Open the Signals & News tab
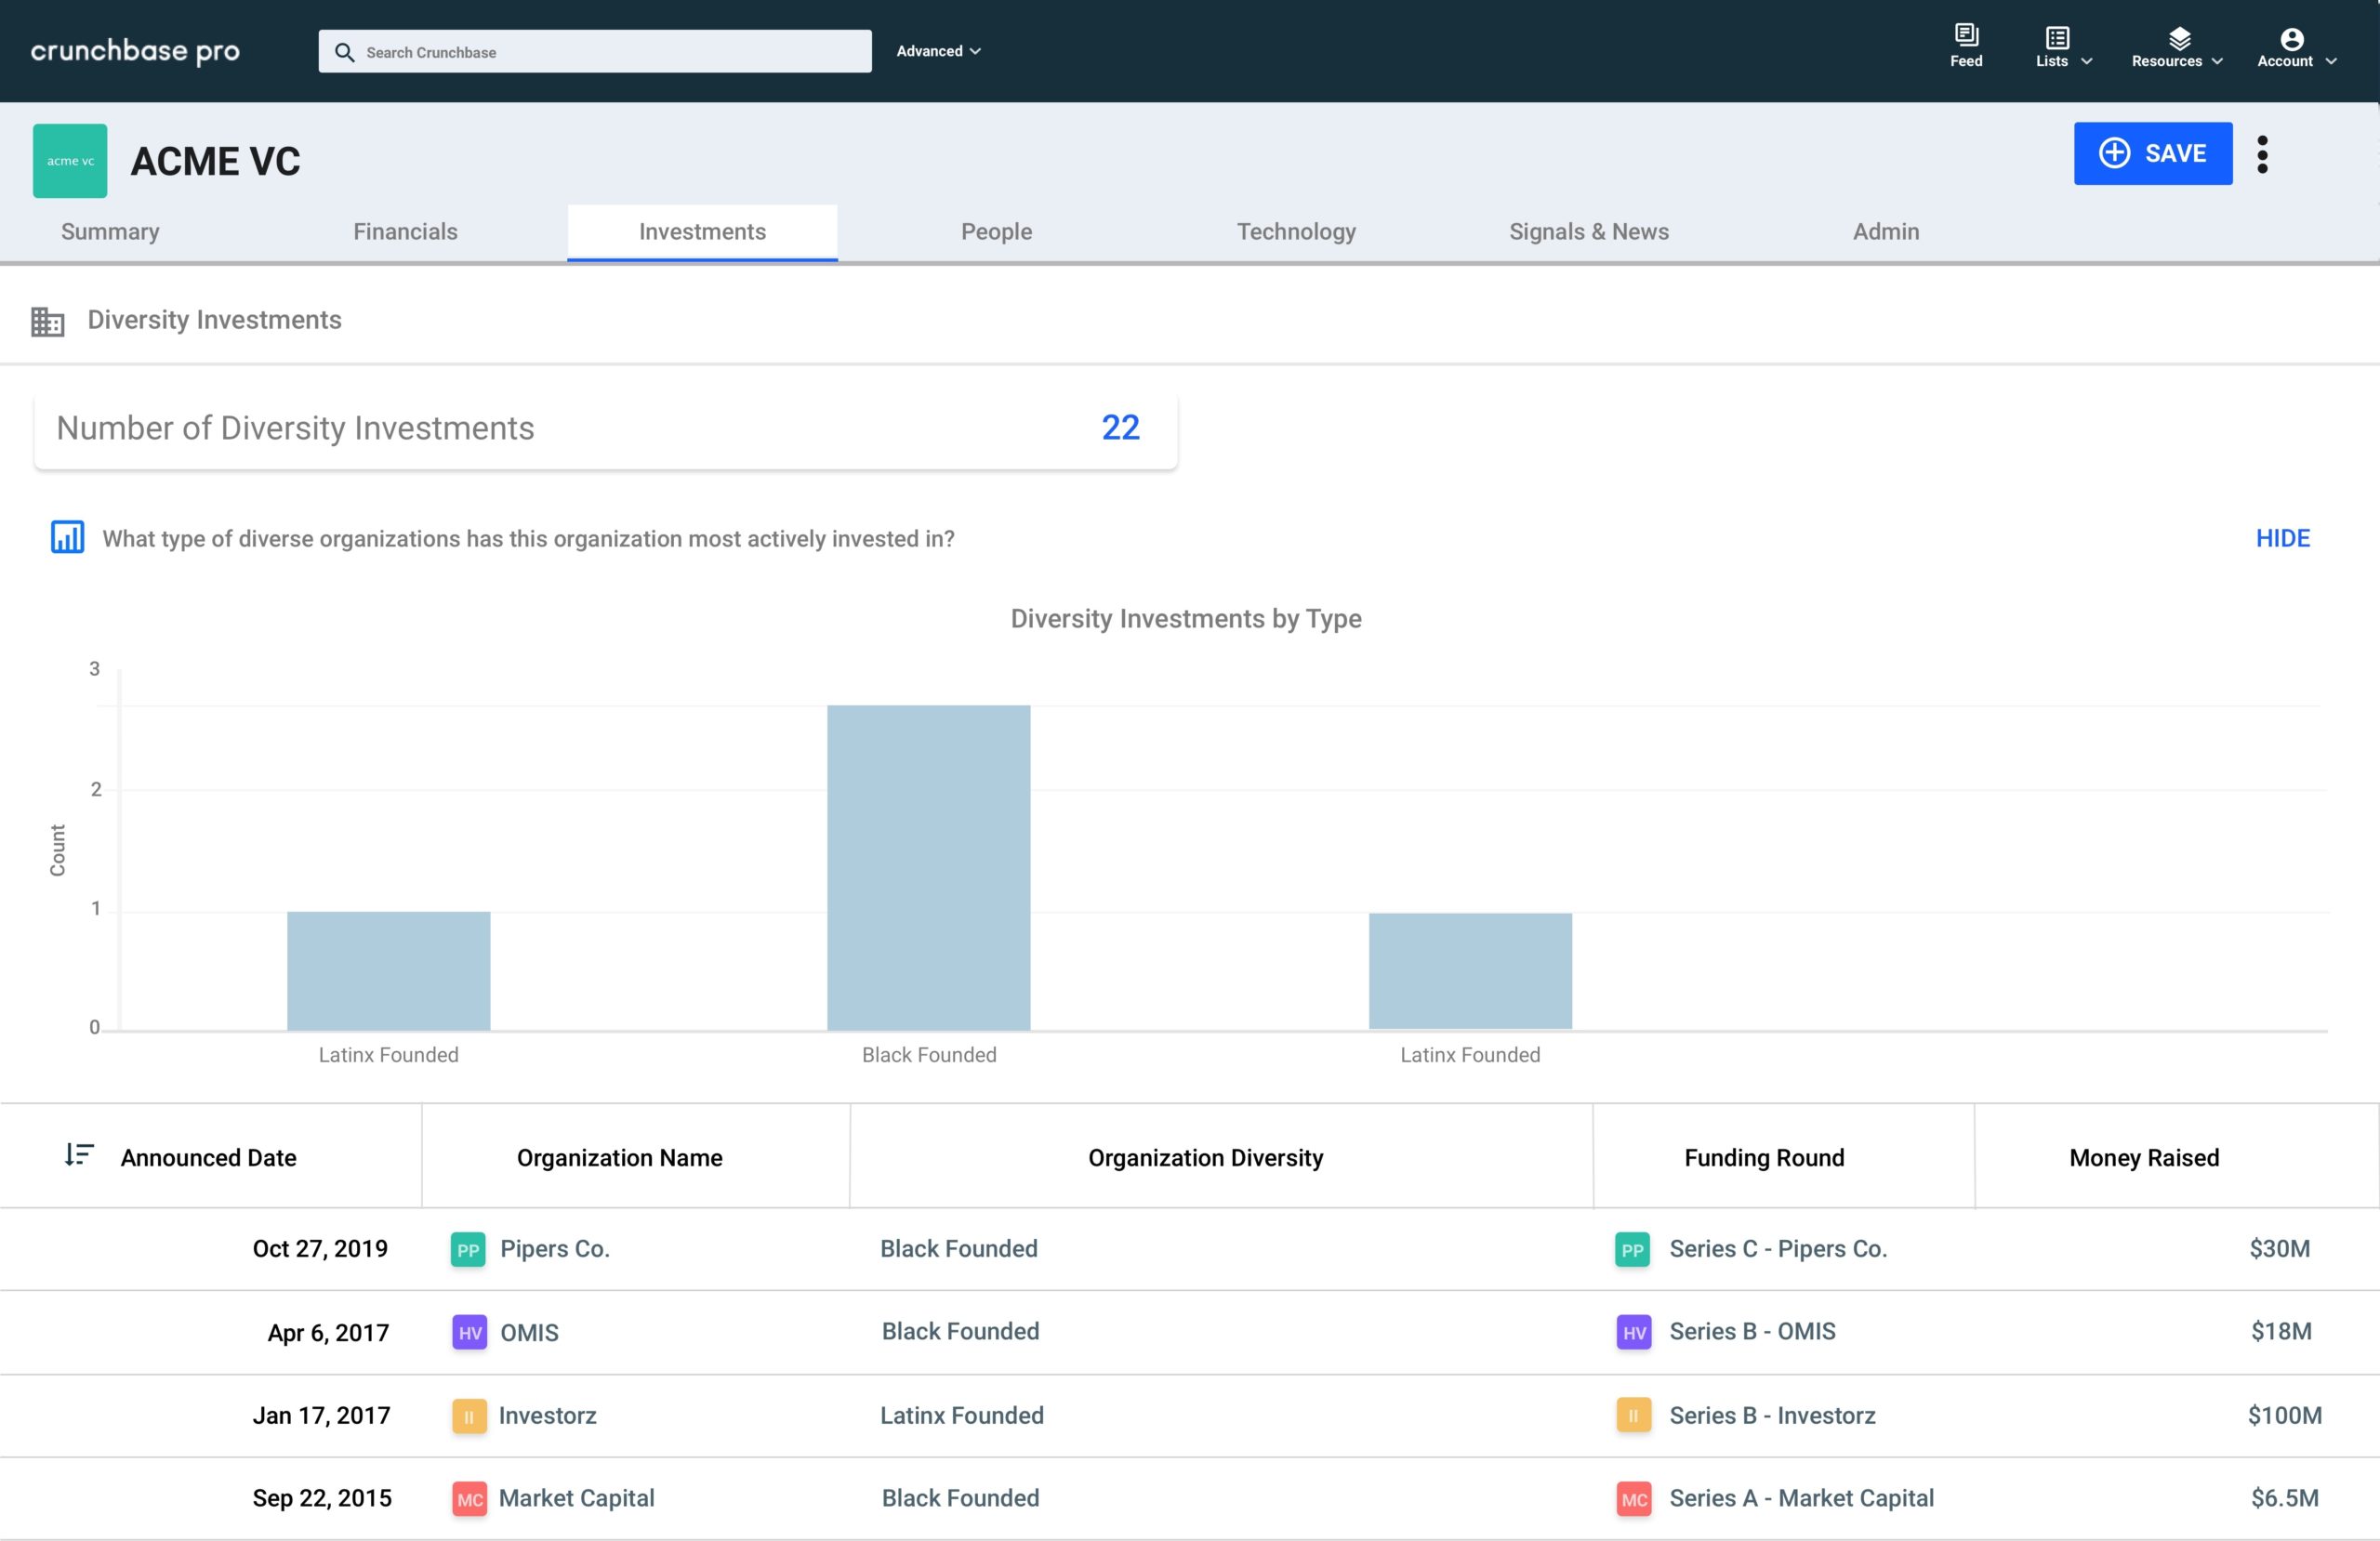This screenshot has height=1541, width=2380. (x=1588, y=231)
